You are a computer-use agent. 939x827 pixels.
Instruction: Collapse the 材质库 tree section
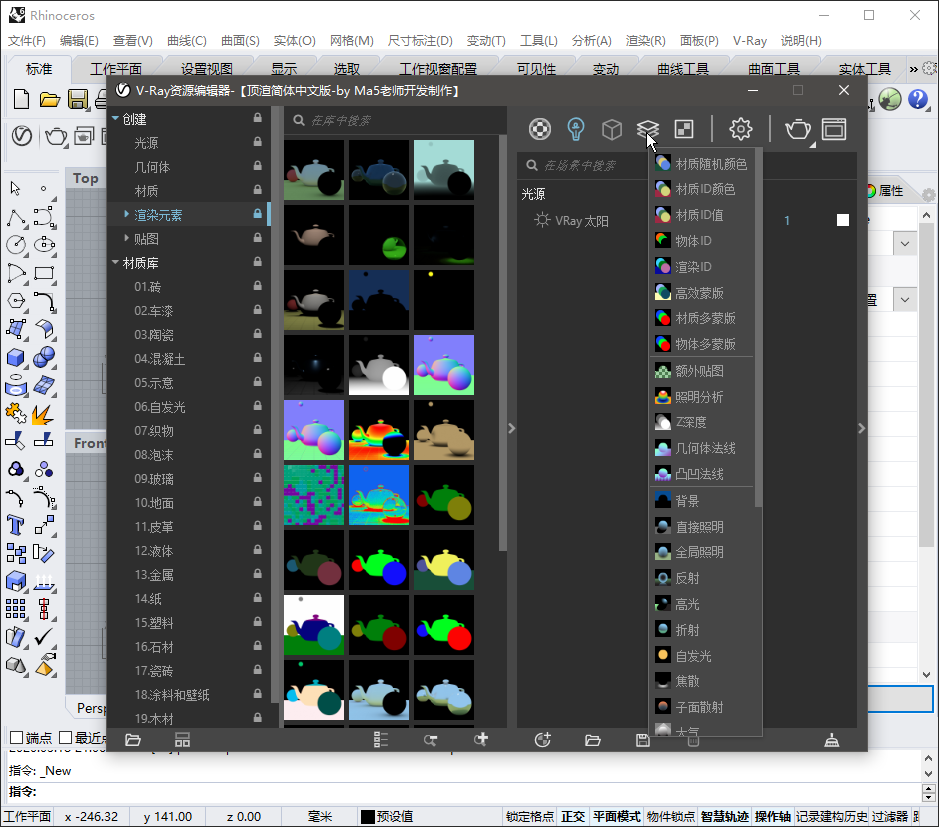[x=115, y=262]
